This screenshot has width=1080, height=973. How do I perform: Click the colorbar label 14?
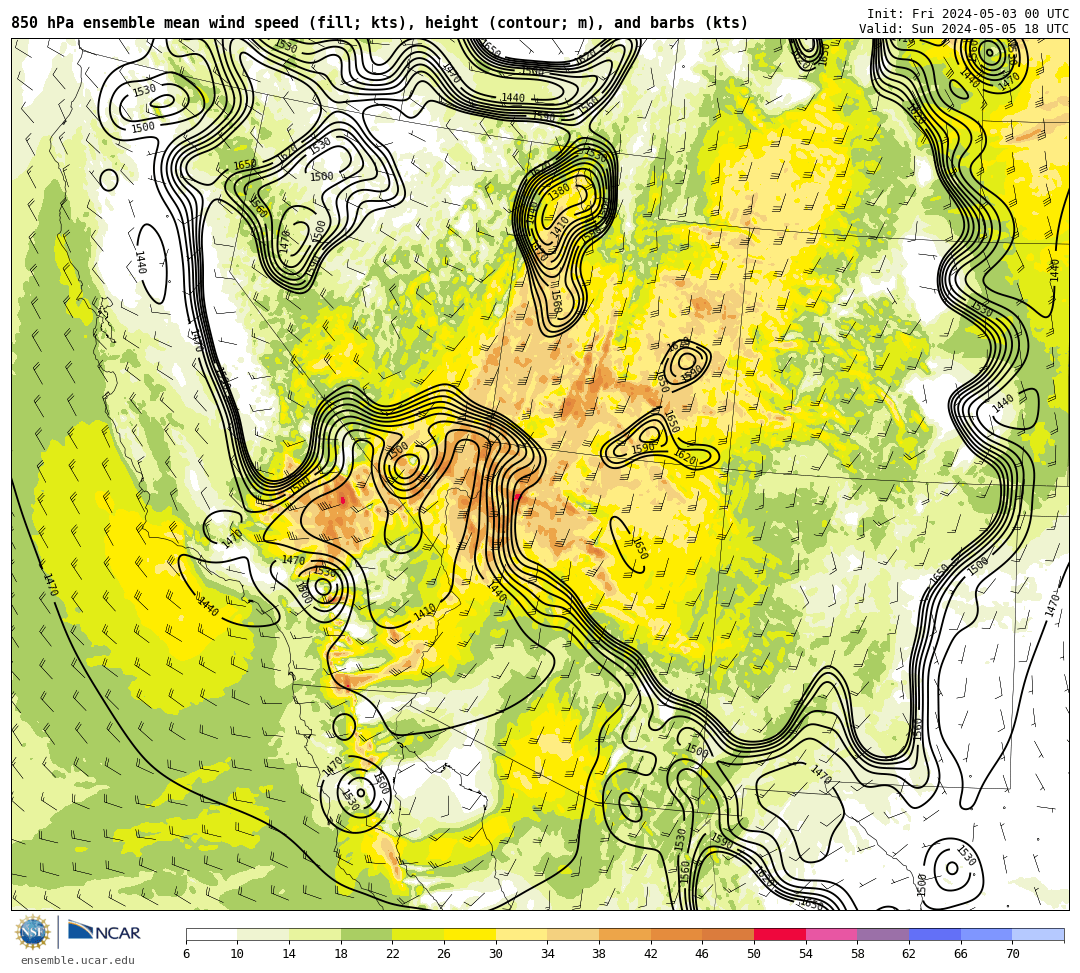click(289, 954)
